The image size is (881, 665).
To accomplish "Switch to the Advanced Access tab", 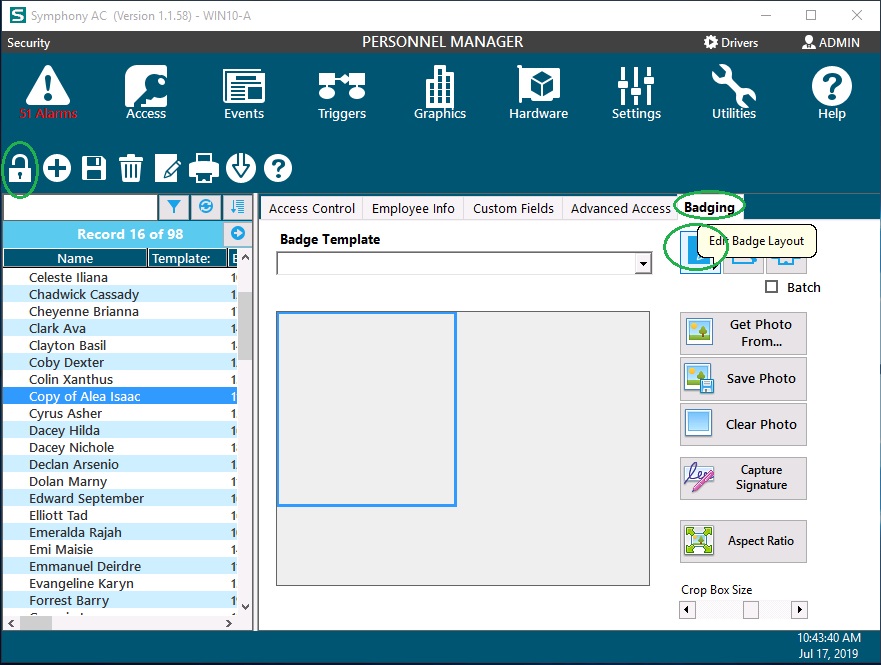I will (x=620, y=208).
